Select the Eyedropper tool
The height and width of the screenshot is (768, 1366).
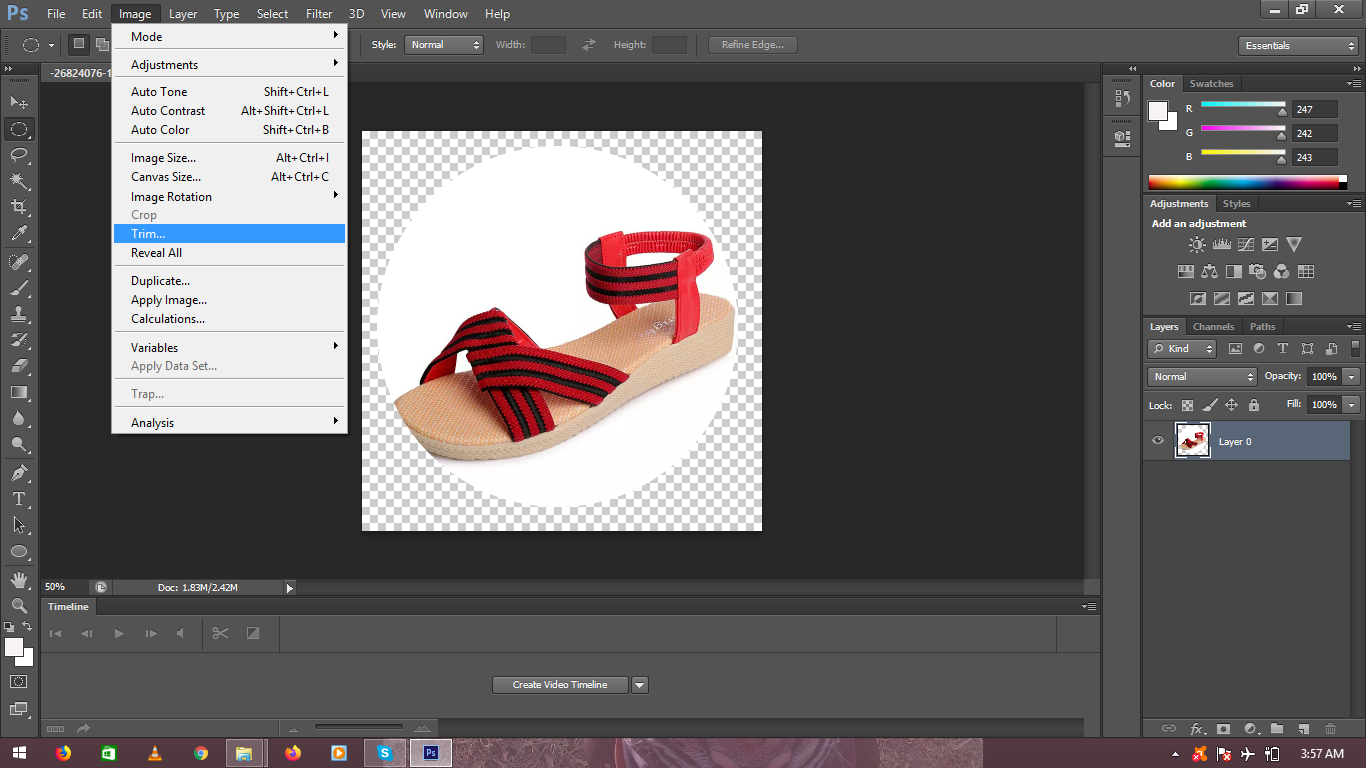(19, 234)
